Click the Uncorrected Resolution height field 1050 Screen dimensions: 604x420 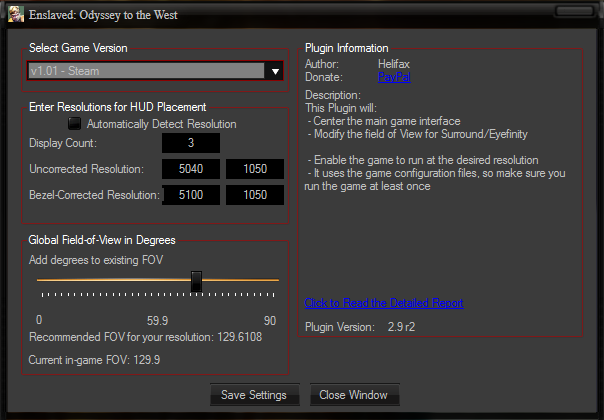coord(255,169)
